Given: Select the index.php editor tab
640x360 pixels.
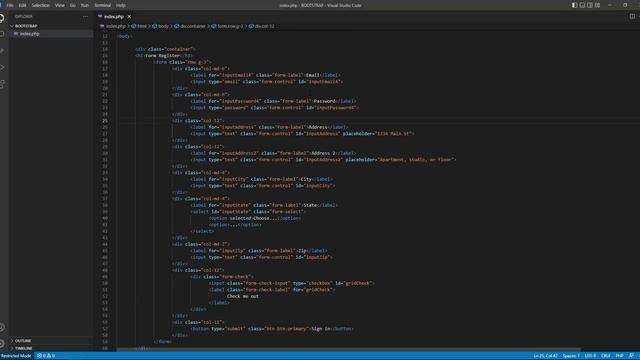Looking at the screenshot, I should coord(114,16).
